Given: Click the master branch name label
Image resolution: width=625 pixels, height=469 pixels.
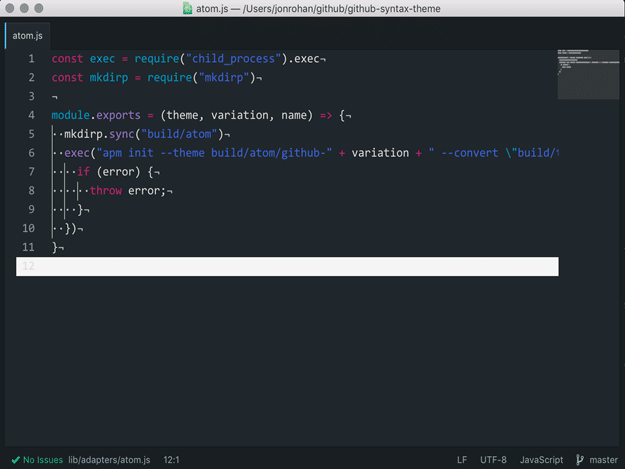Looking at the screenshot, I should pos(603,460).
